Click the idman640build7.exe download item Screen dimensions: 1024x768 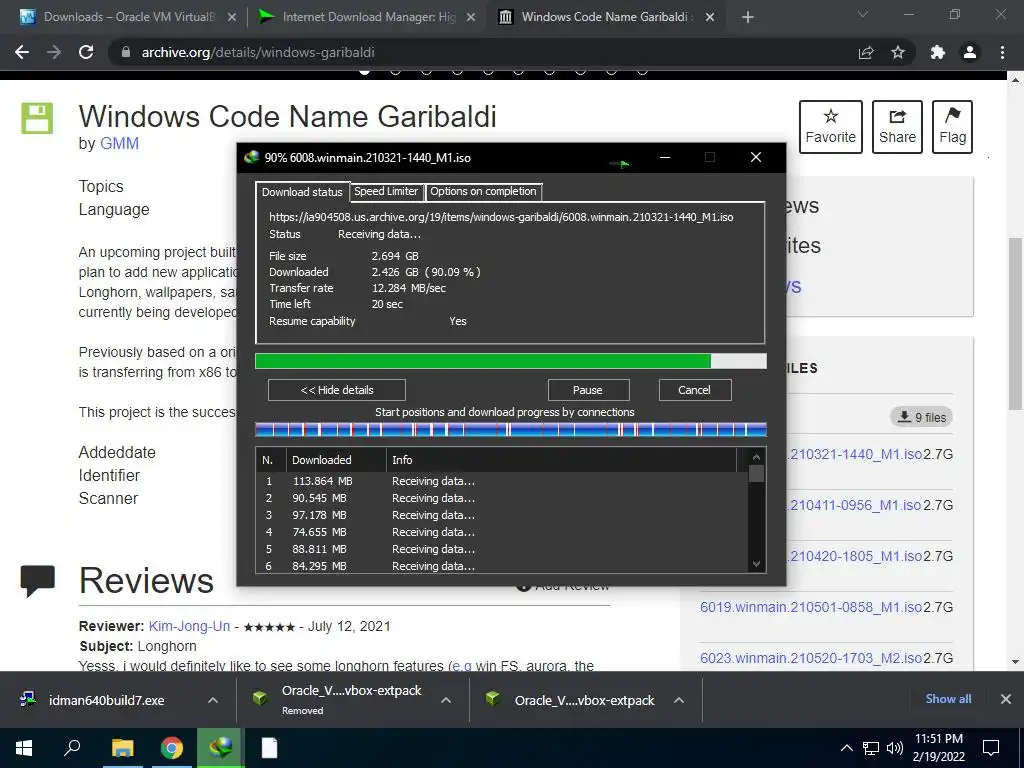[106, 700]
